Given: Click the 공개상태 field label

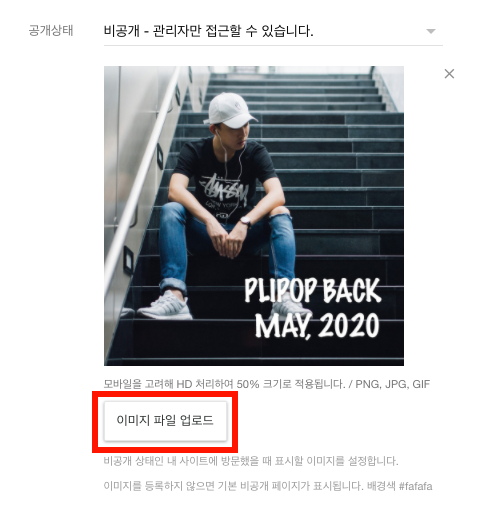Looking at the screenshot, I should tap(51, 31).
